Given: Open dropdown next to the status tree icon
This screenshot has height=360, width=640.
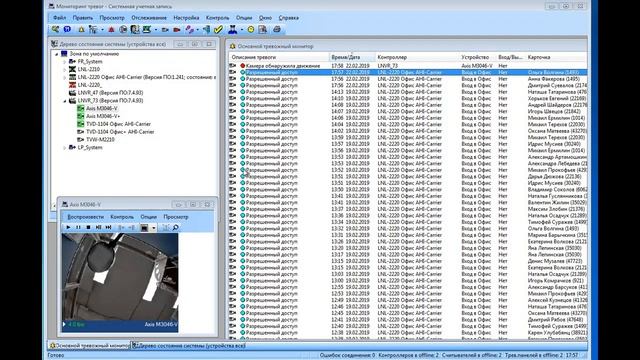Looking at the screenshot, I should click(x=102, y=30).
